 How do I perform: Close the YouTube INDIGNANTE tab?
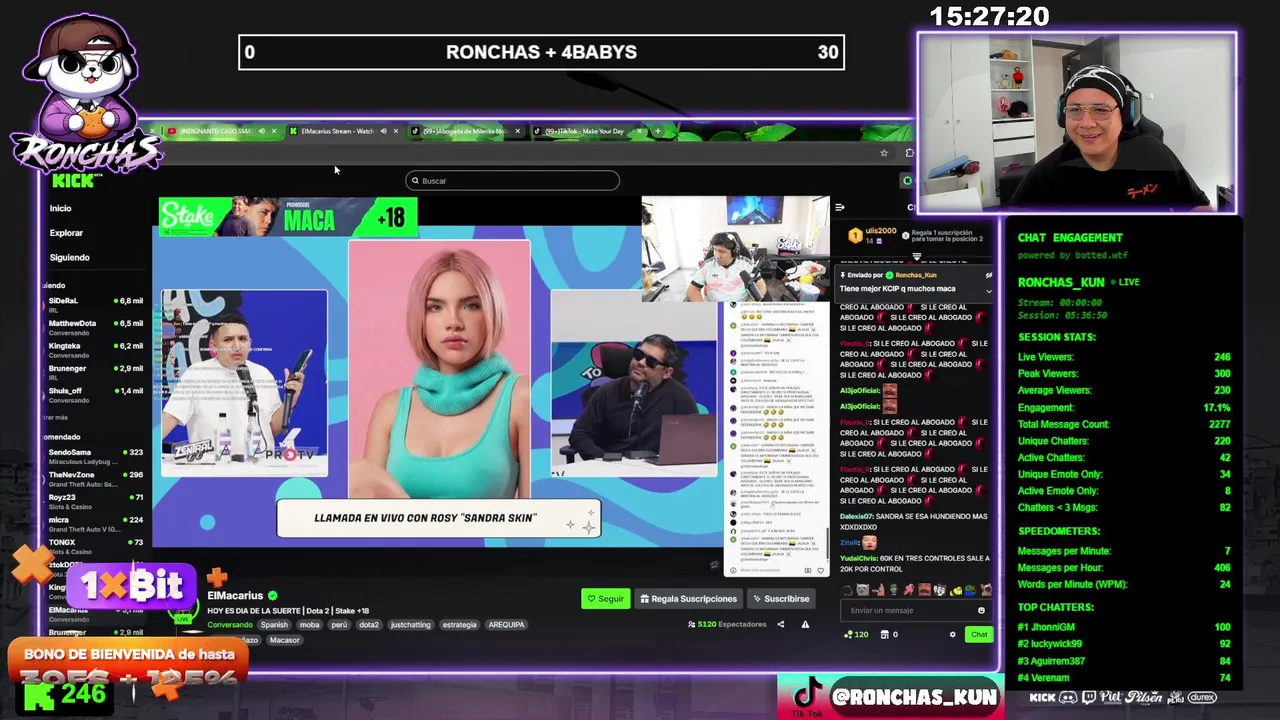pos(274,131)
